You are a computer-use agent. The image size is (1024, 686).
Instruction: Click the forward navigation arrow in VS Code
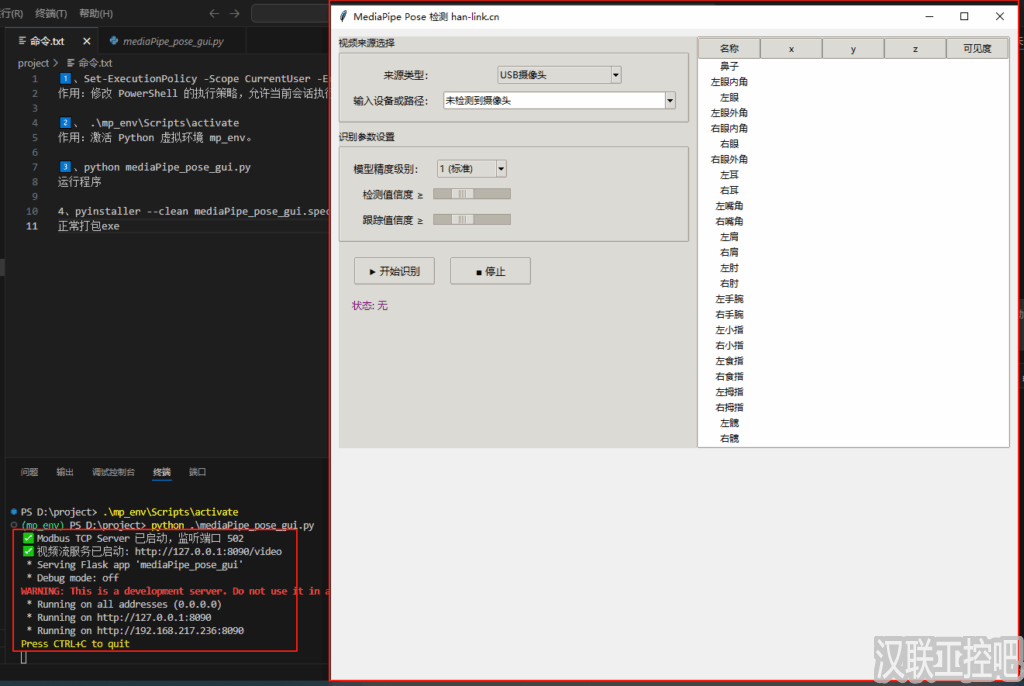235,14
